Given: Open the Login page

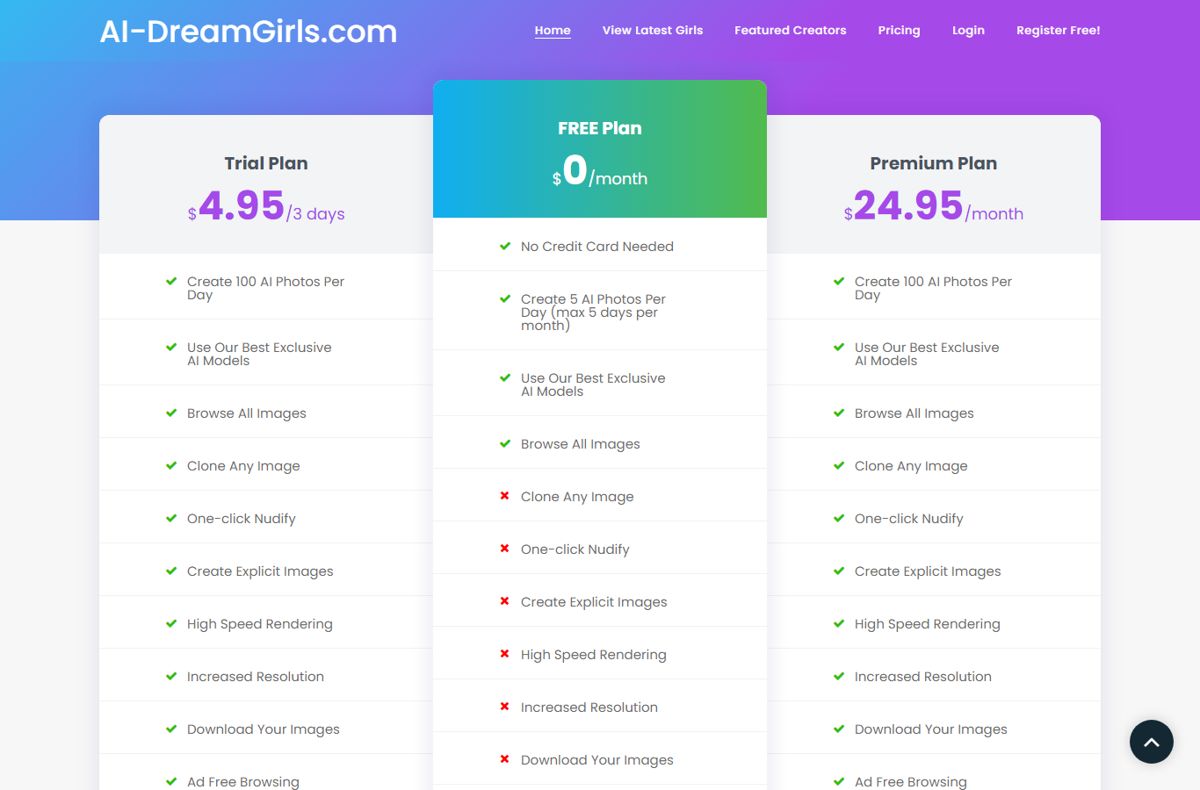Looking at the screenshot, I should click(x=968, y=30).
